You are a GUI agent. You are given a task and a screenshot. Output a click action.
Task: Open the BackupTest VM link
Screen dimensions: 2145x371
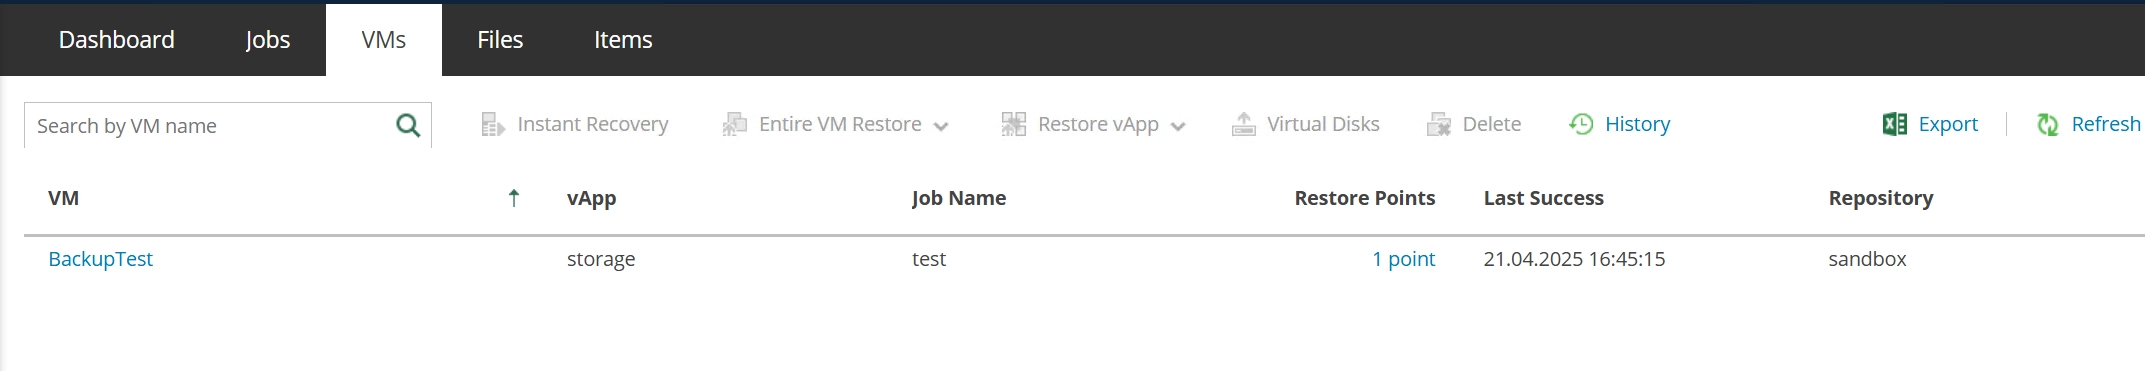[100, 259]
